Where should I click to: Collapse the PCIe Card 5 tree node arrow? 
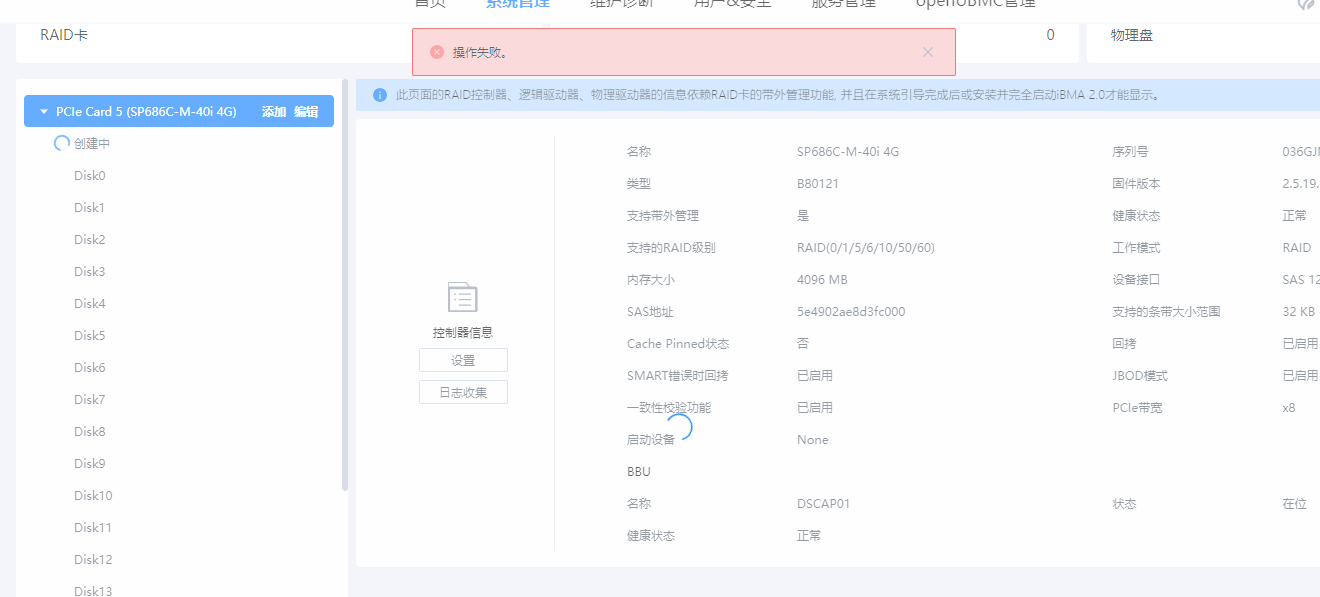point(44,112)
